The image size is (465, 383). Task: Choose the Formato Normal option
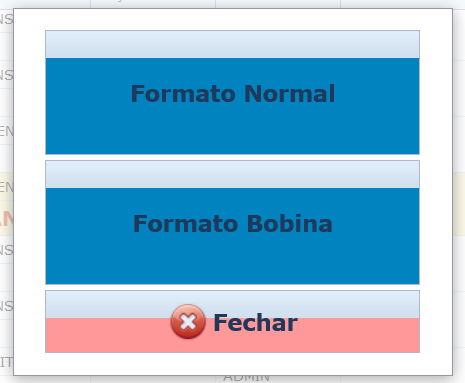point(232,92)
